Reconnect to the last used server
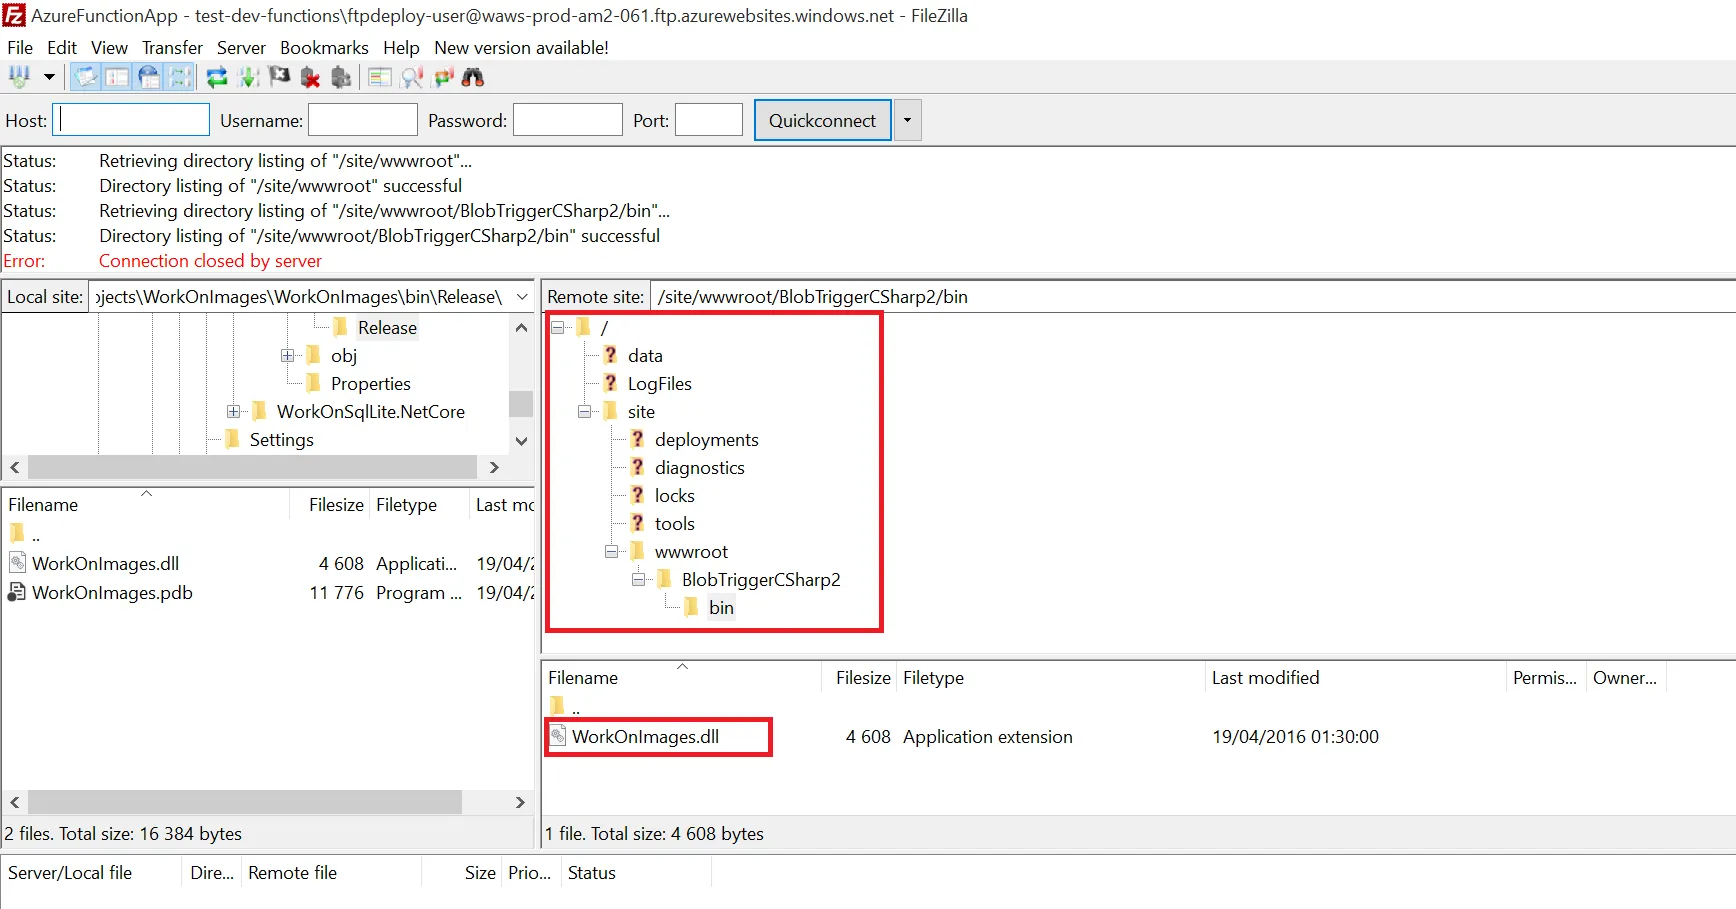Viewport: 1736px width, 909px height. (341, 77)
